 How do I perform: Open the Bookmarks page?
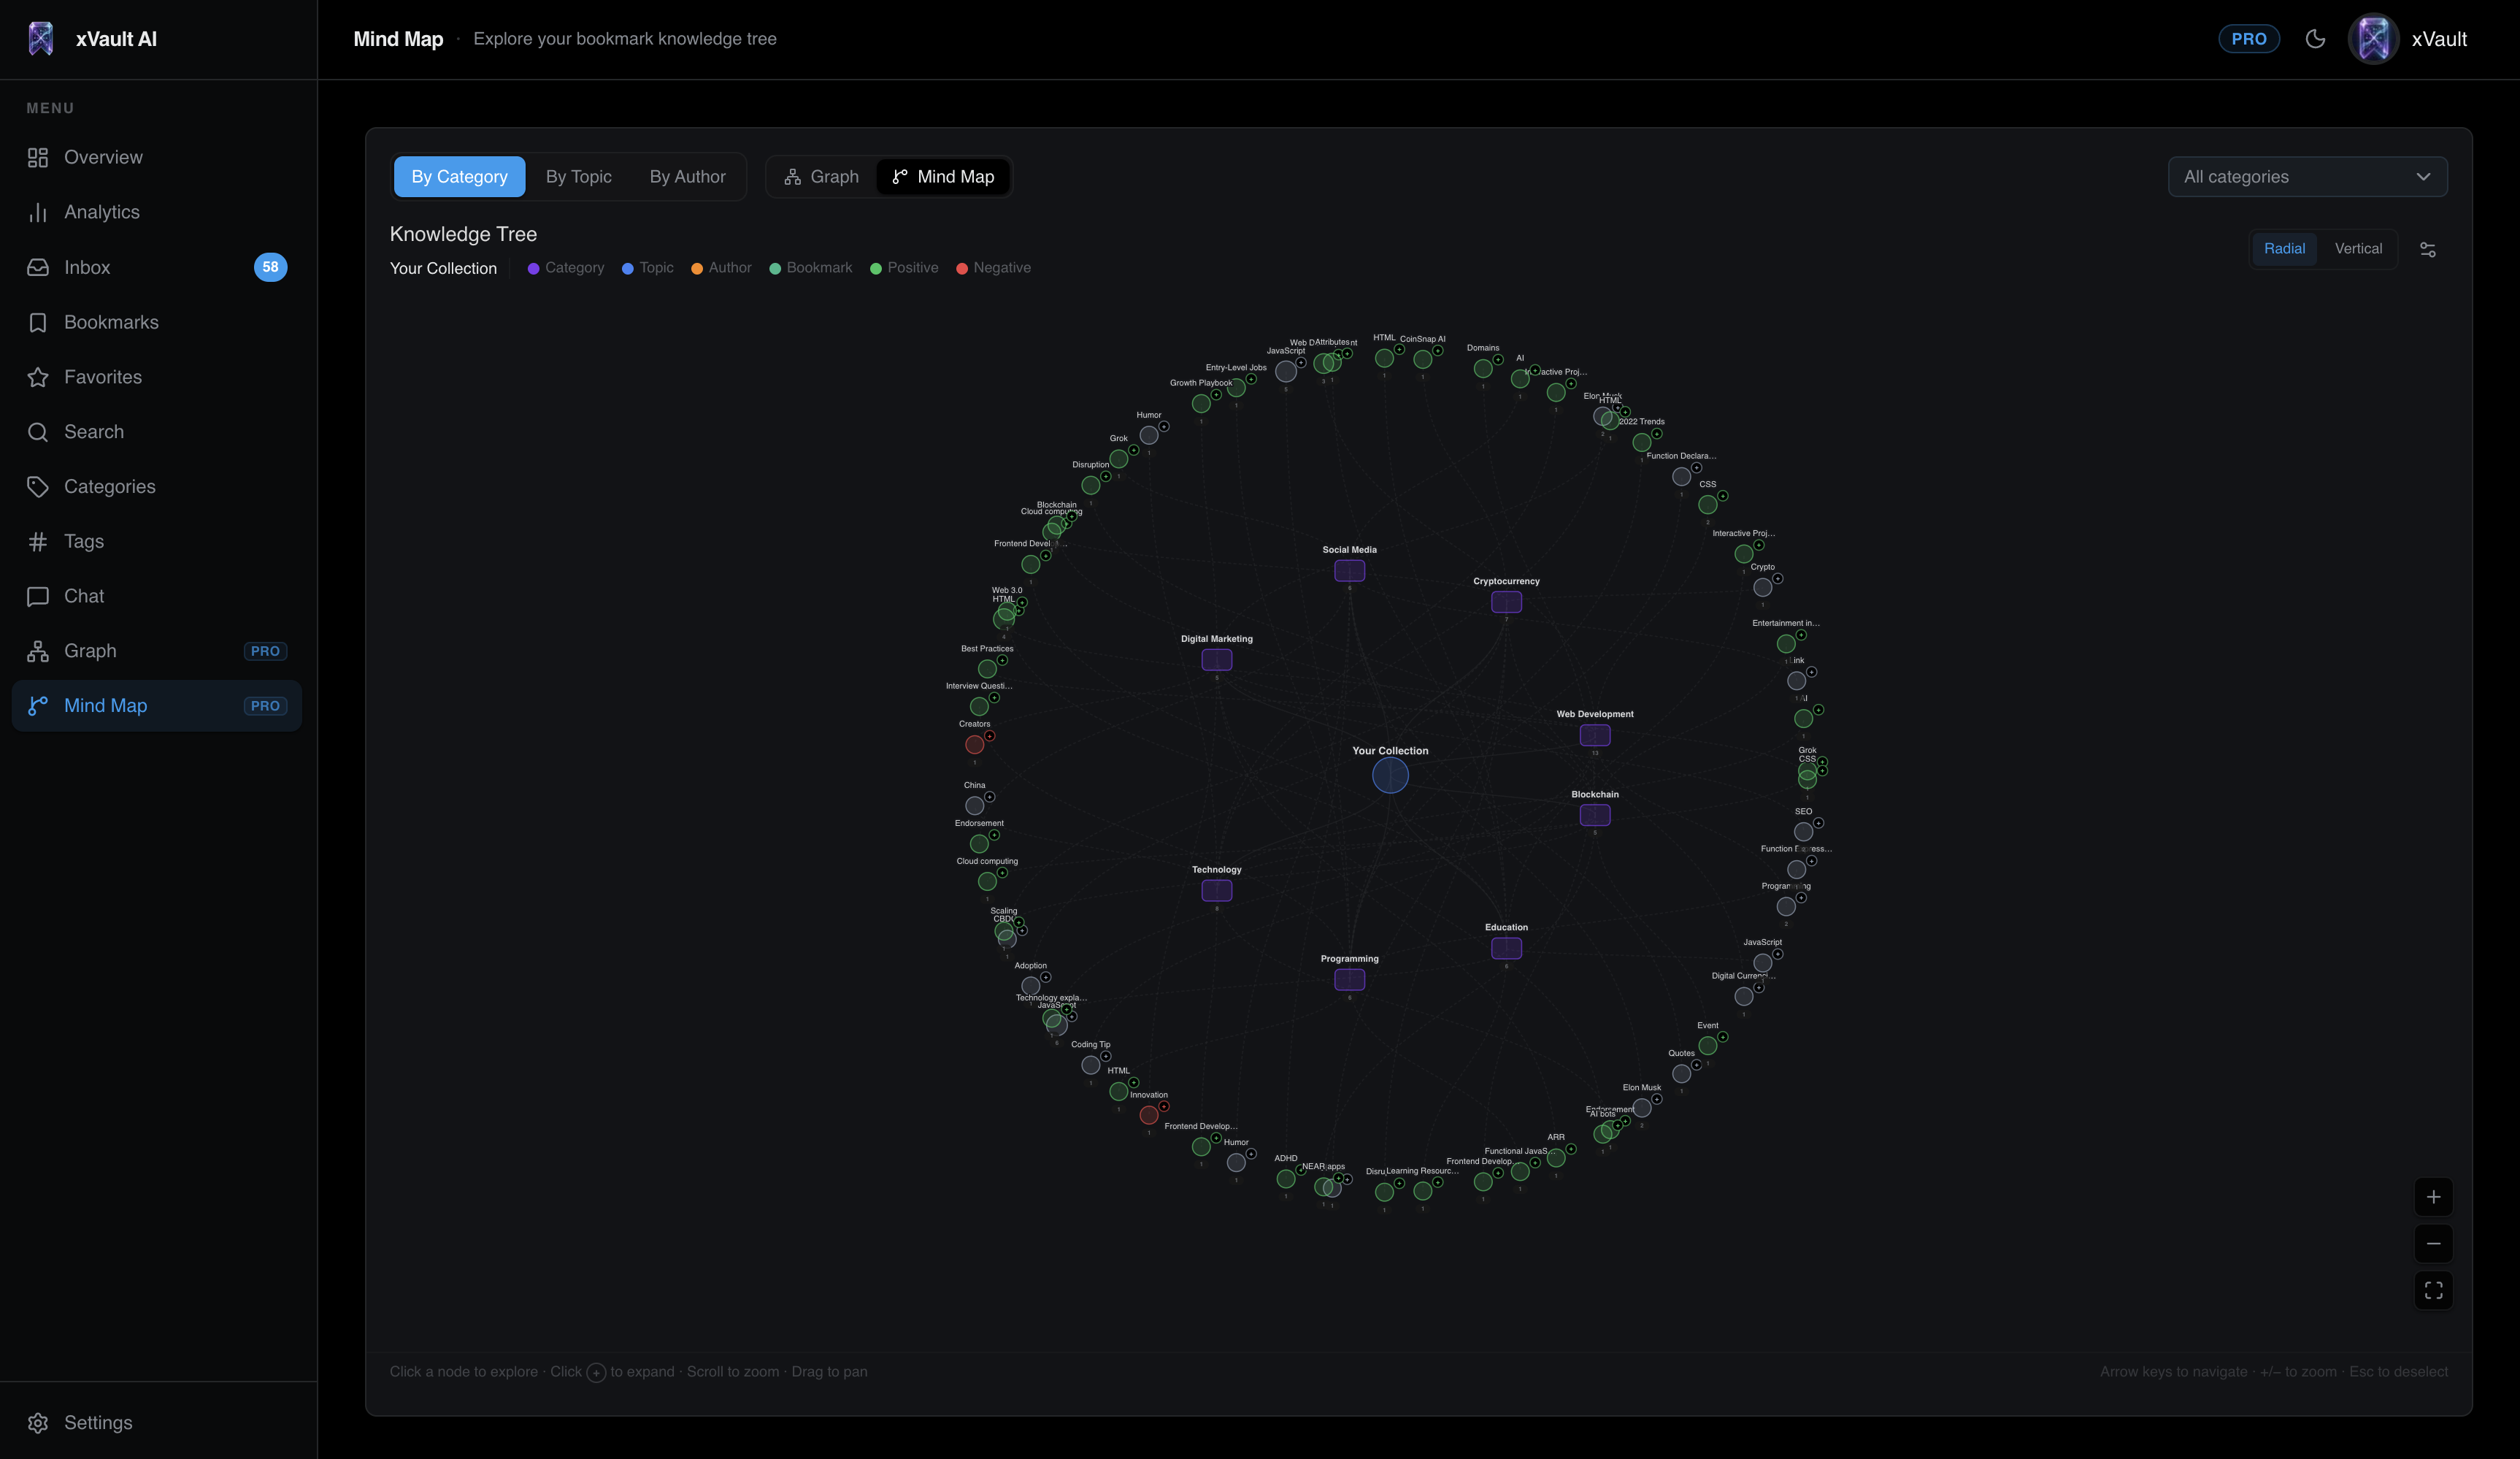point(111,322)
